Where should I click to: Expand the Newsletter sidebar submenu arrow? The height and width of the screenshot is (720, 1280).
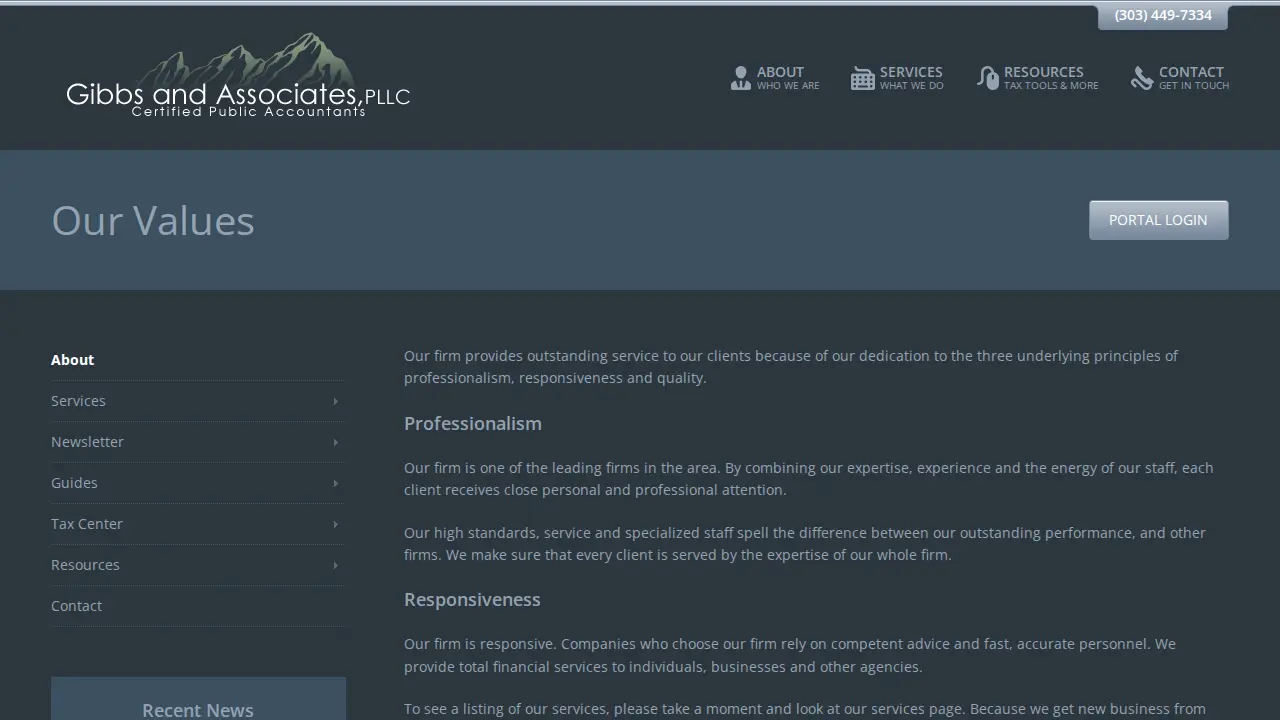pyautogui.click(x=335, y=442)
